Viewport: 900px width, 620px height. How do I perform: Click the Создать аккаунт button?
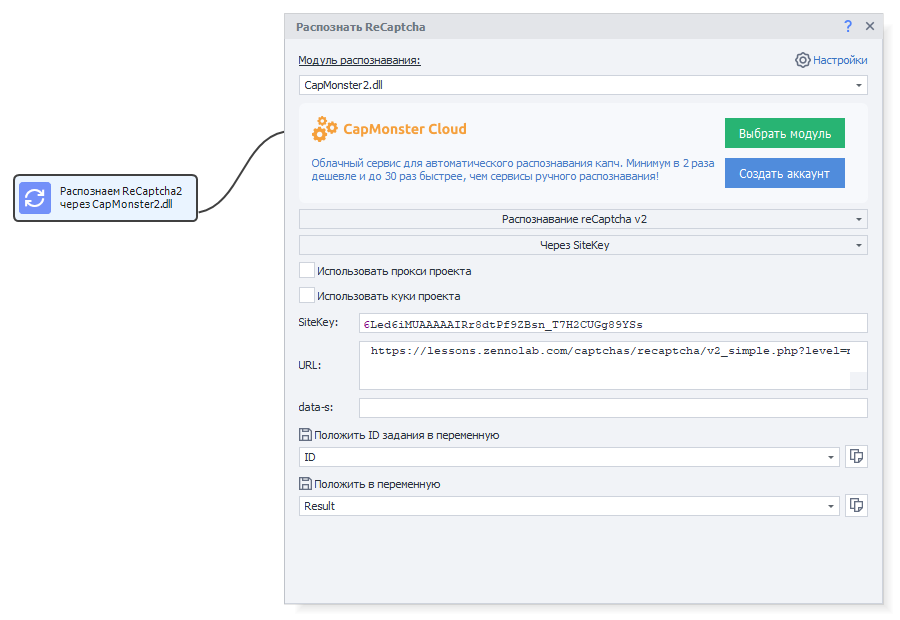784,172
